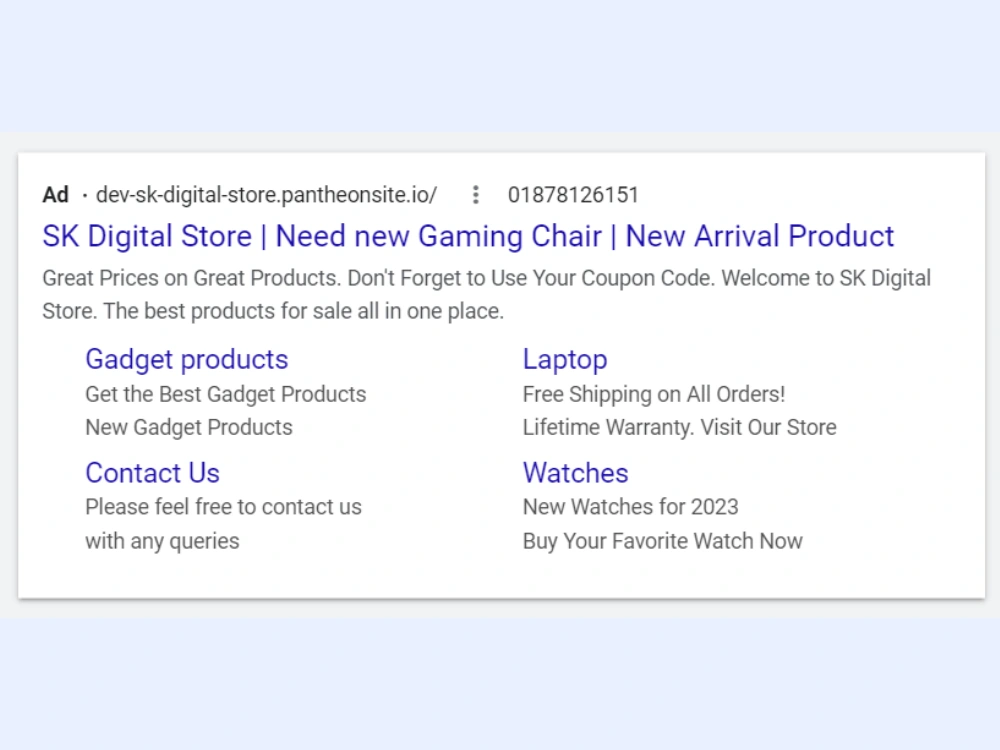Click the 'Great Prices on Great Products' description line
1000x750 pixels.
[487, 278]
